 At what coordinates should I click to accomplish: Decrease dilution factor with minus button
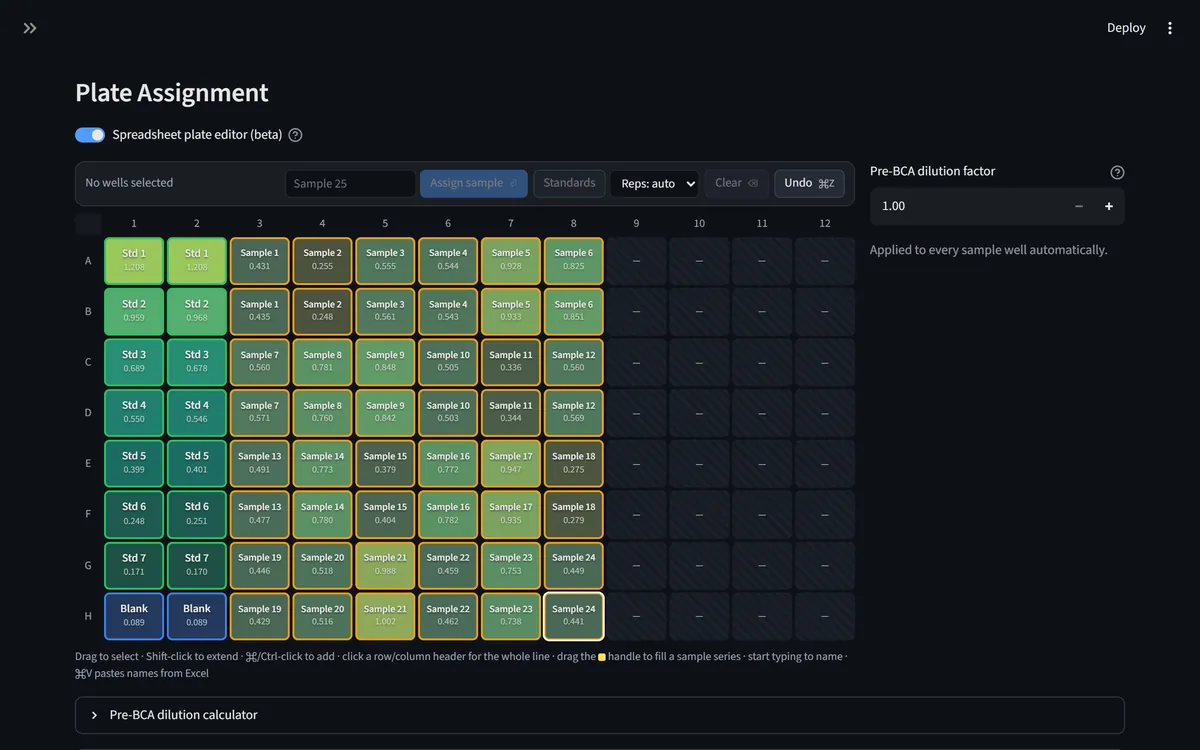[x=1079, y=206]
